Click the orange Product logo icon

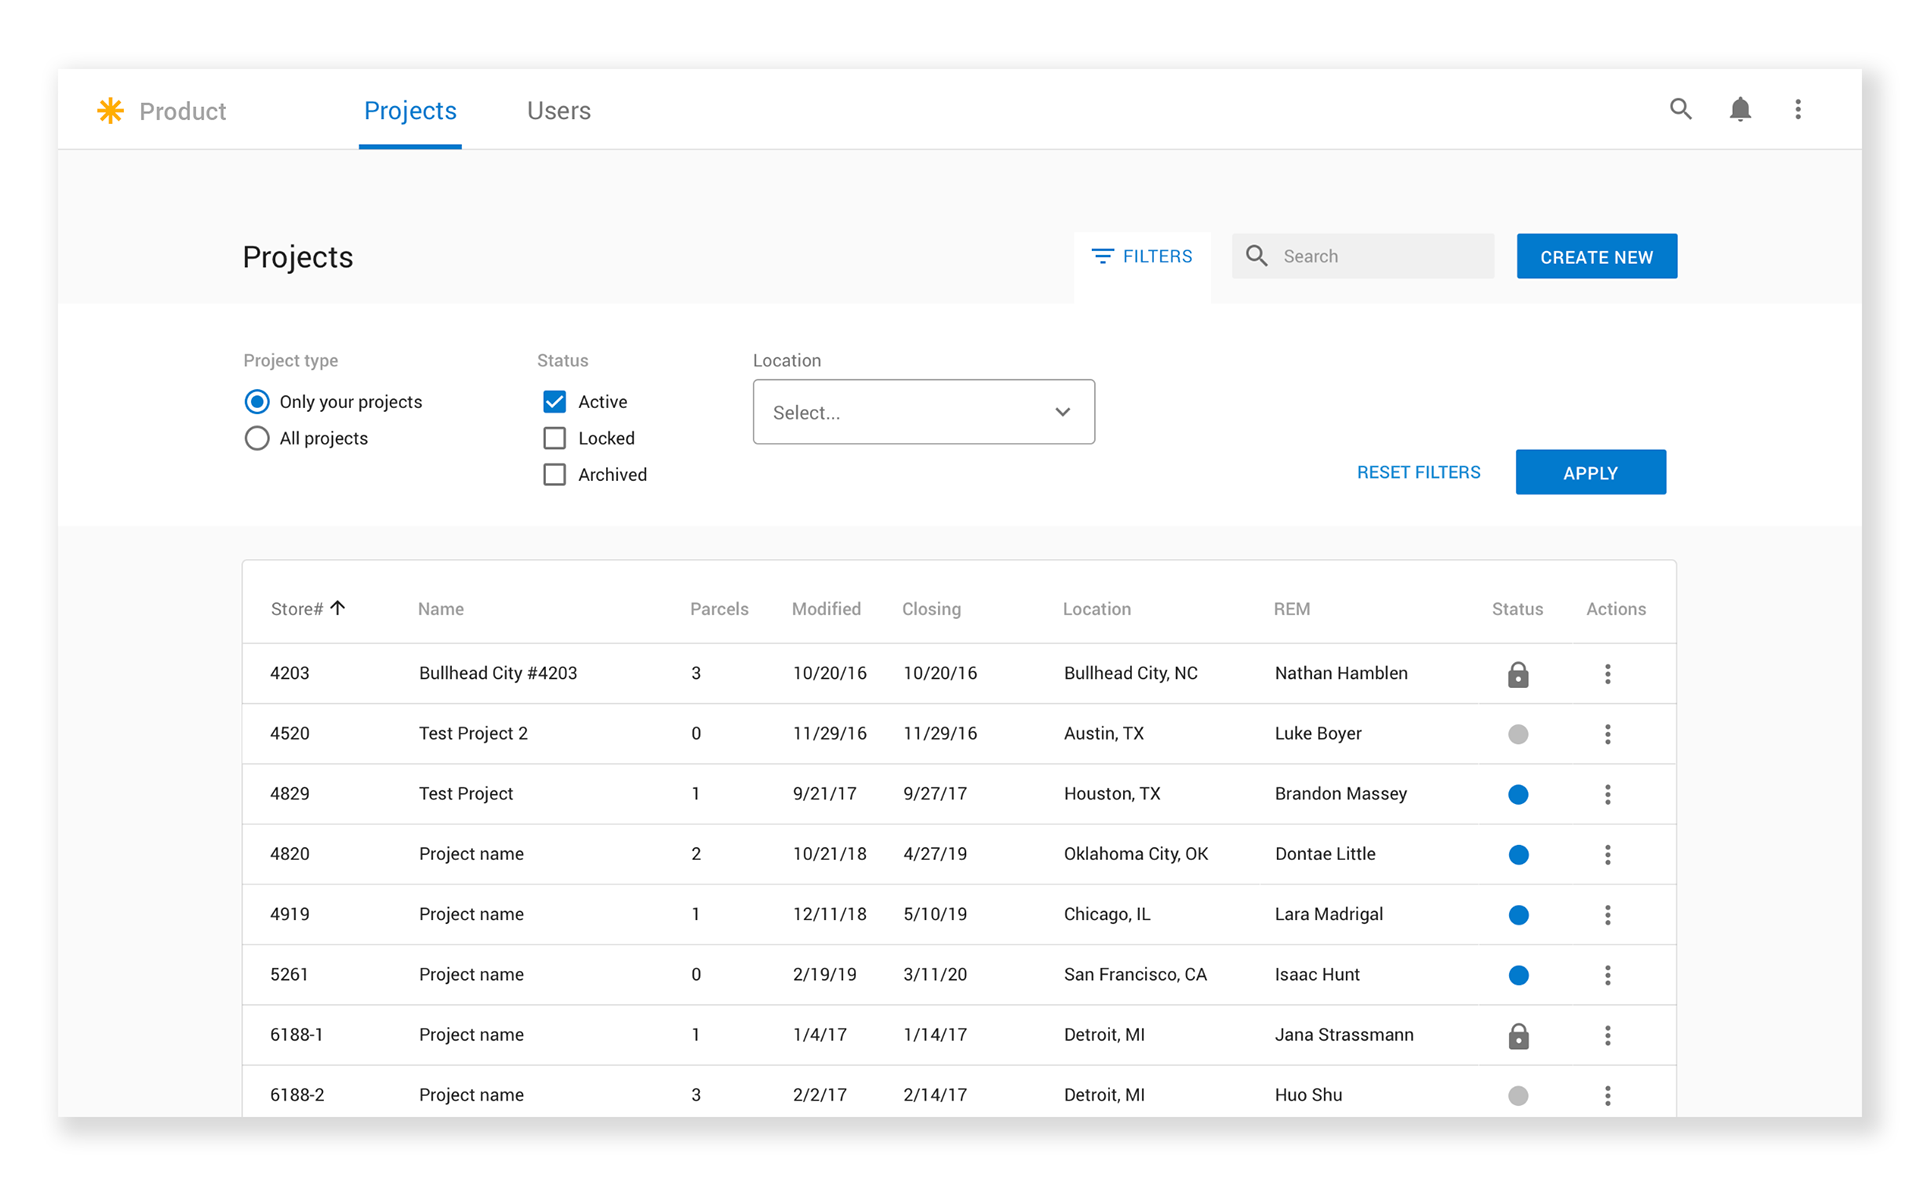pyautogui.click(x=110, y=110)
